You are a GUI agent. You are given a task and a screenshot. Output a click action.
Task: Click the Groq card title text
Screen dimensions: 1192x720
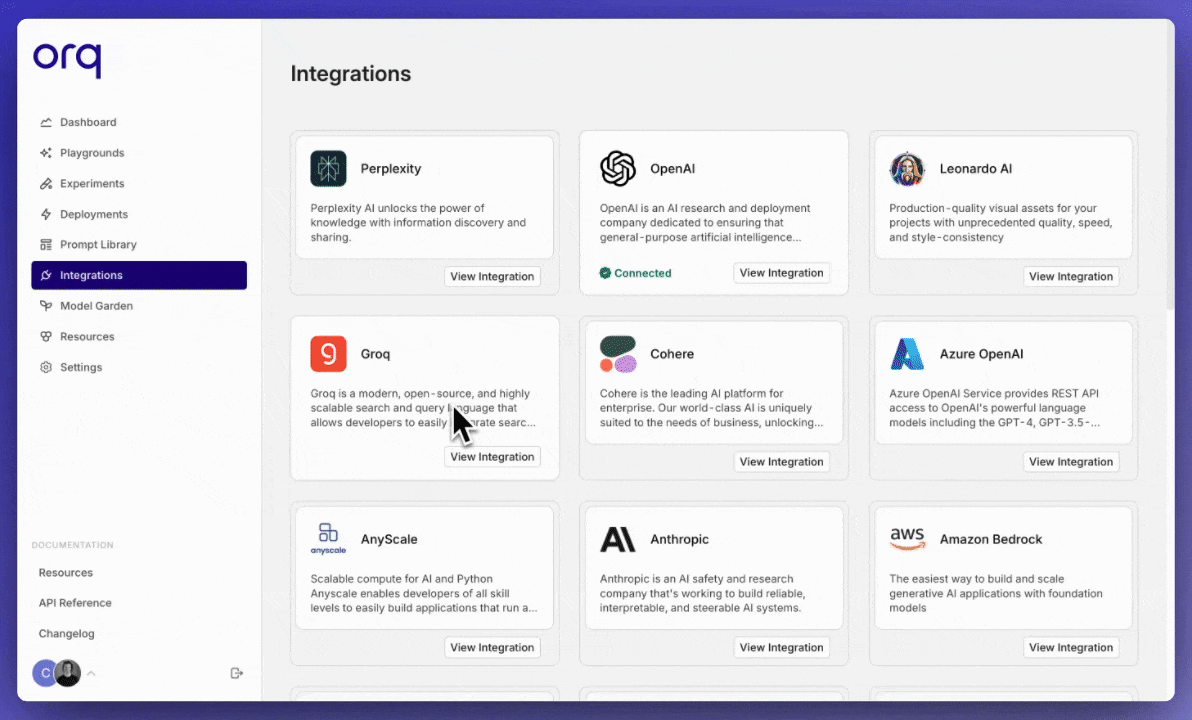[375, 354]
